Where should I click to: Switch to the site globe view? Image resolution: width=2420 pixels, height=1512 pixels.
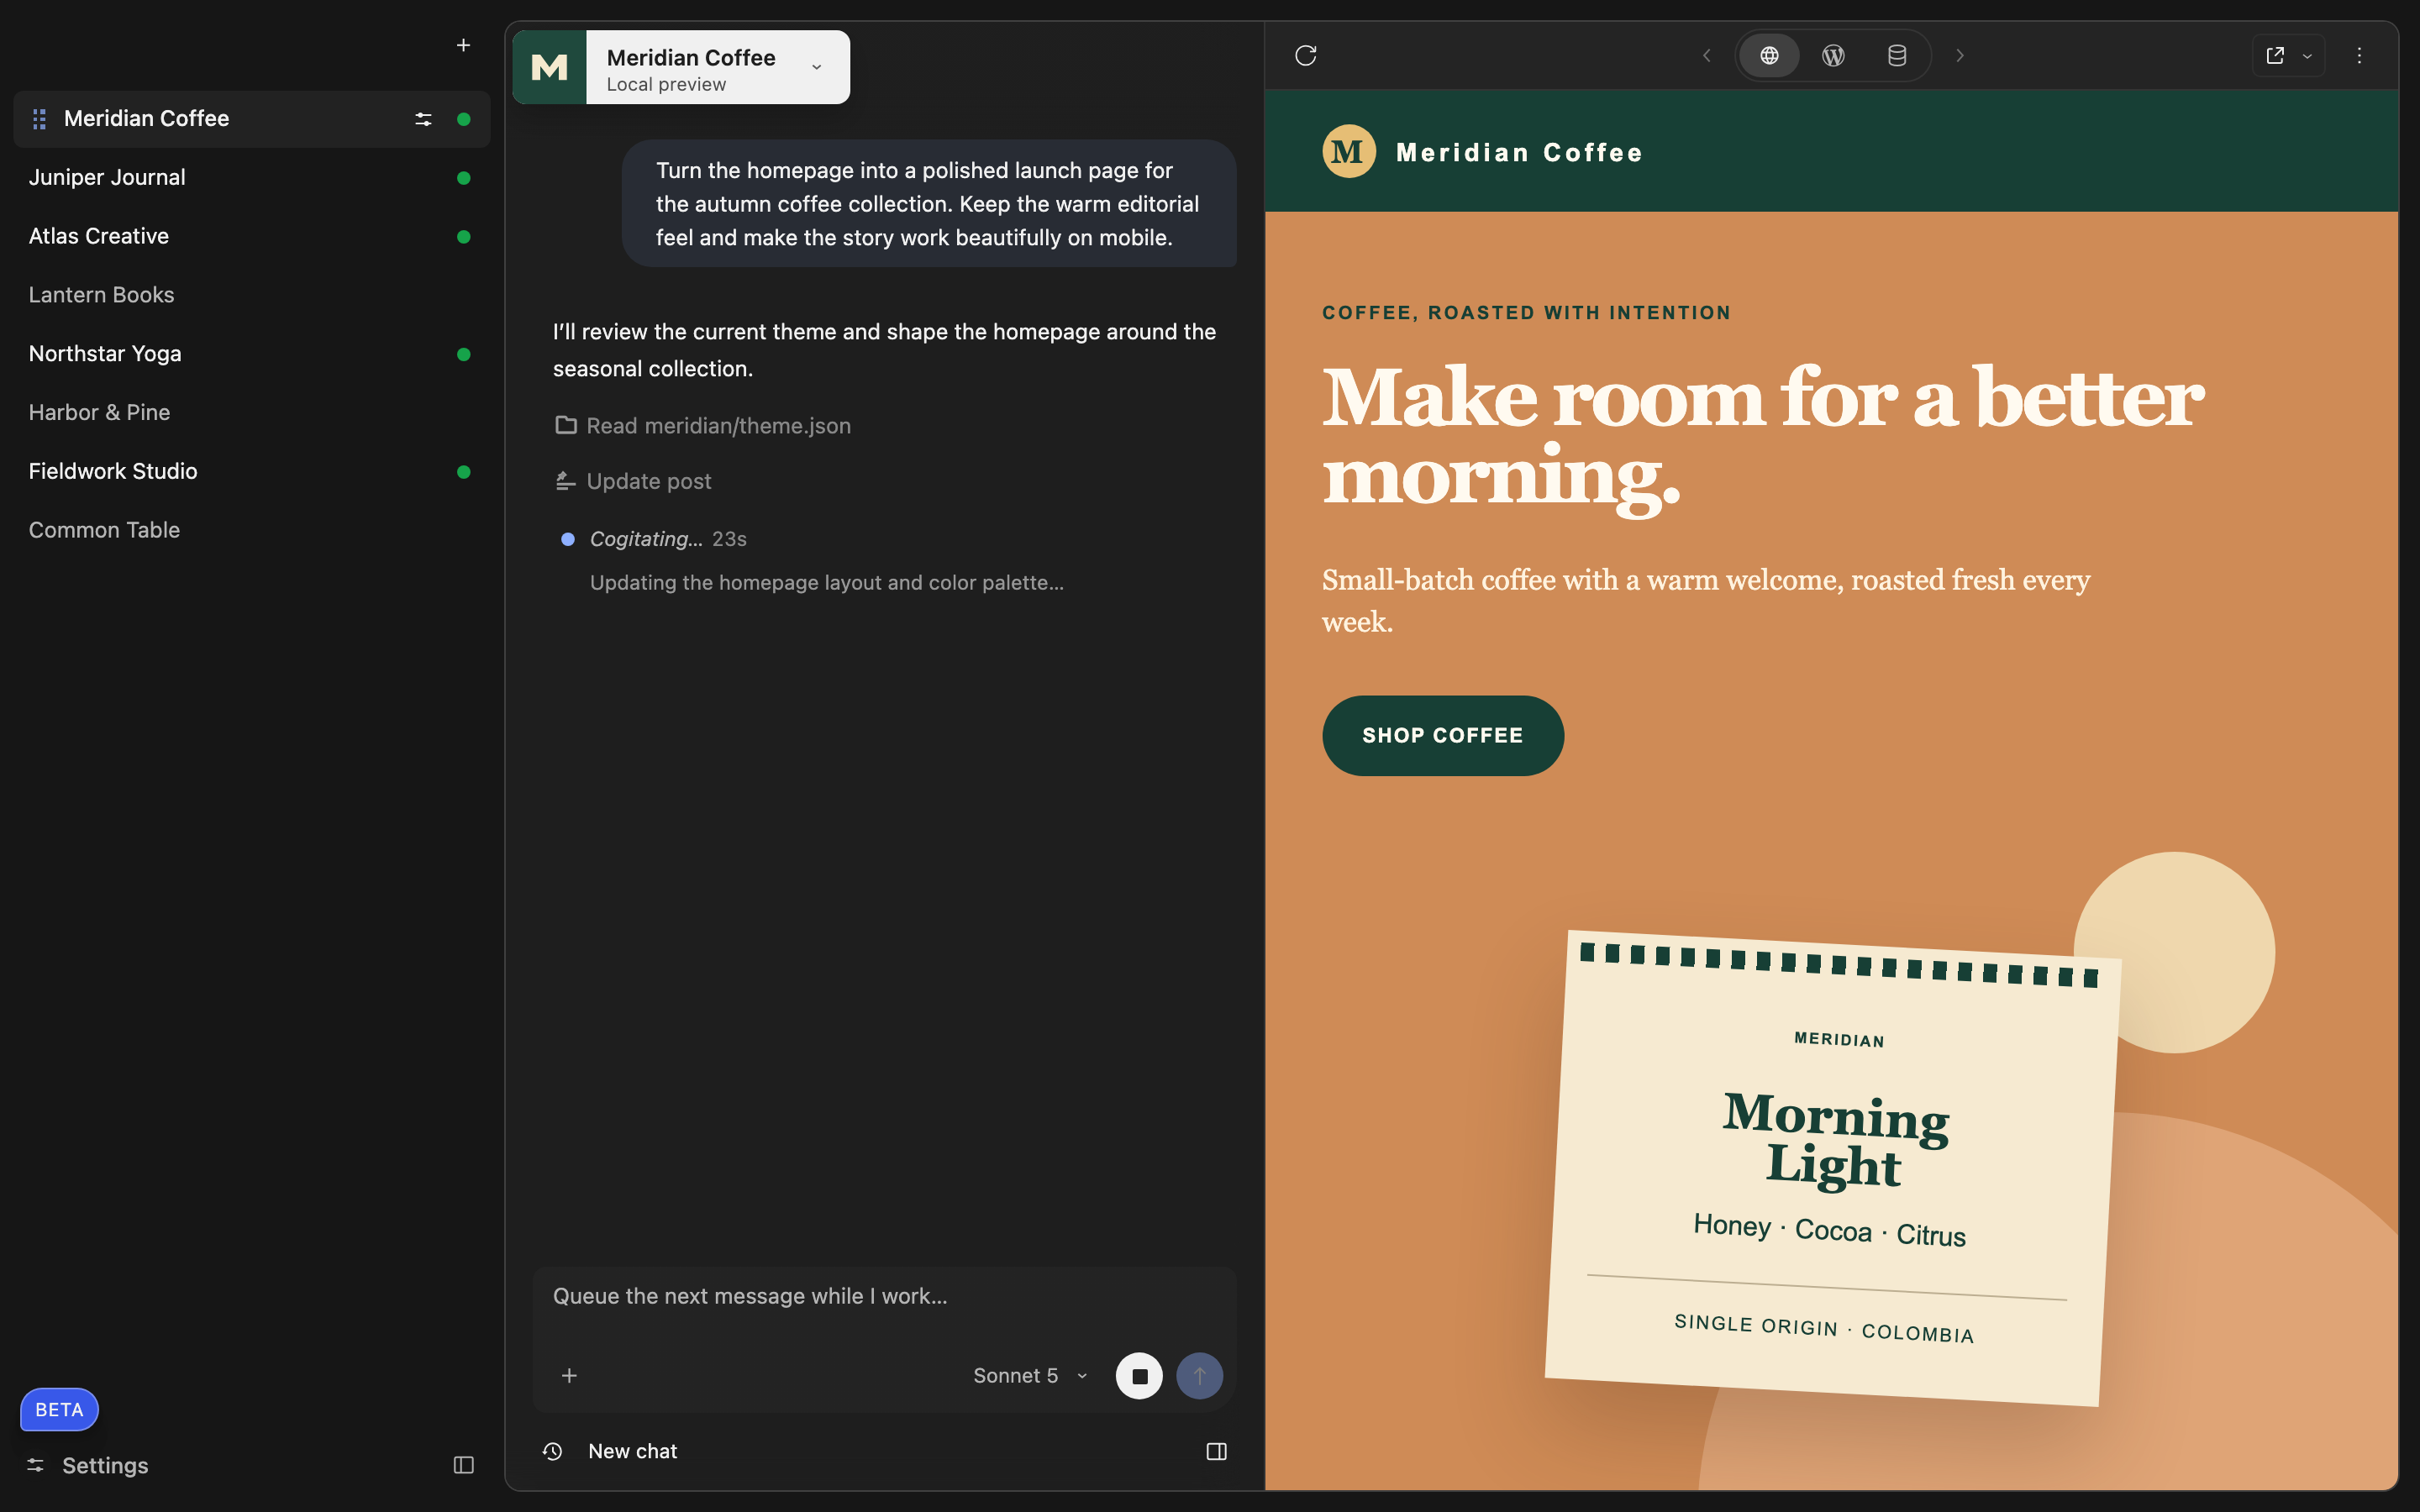tap(1769, 55)
